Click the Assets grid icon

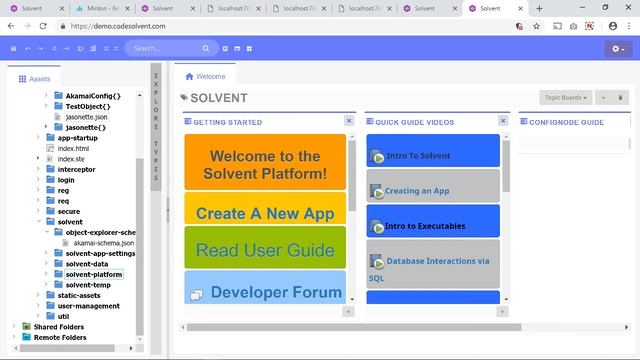coord(22,79)
